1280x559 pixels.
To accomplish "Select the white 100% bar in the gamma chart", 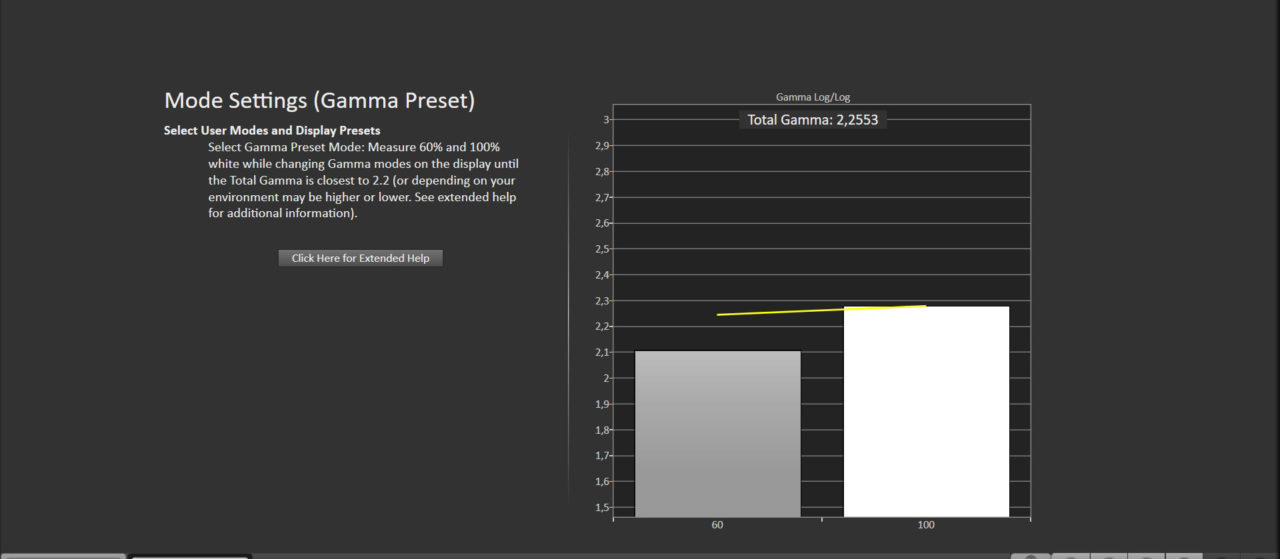I will (x=926, y=412).
